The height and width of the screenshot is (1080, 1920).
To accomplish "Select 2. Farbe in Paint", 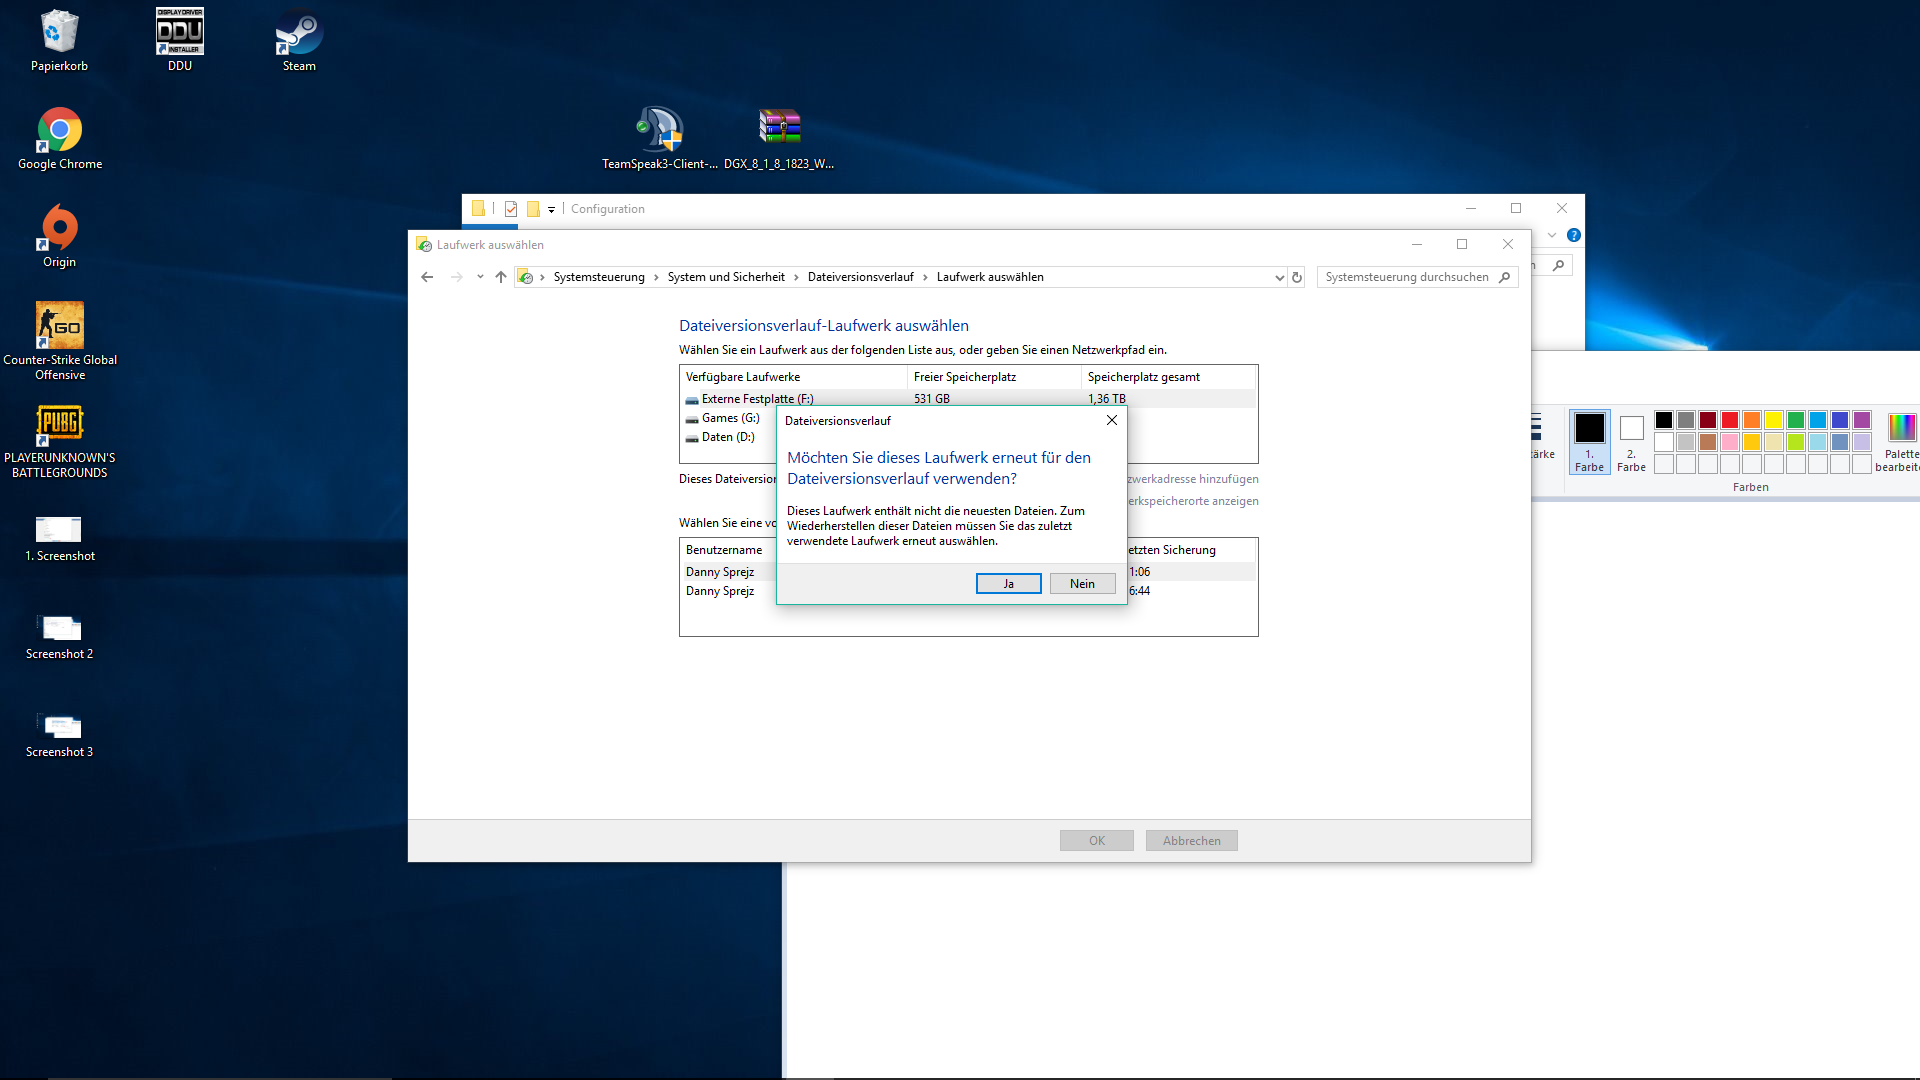I will pyautogui.click(x=1631, y=441).
